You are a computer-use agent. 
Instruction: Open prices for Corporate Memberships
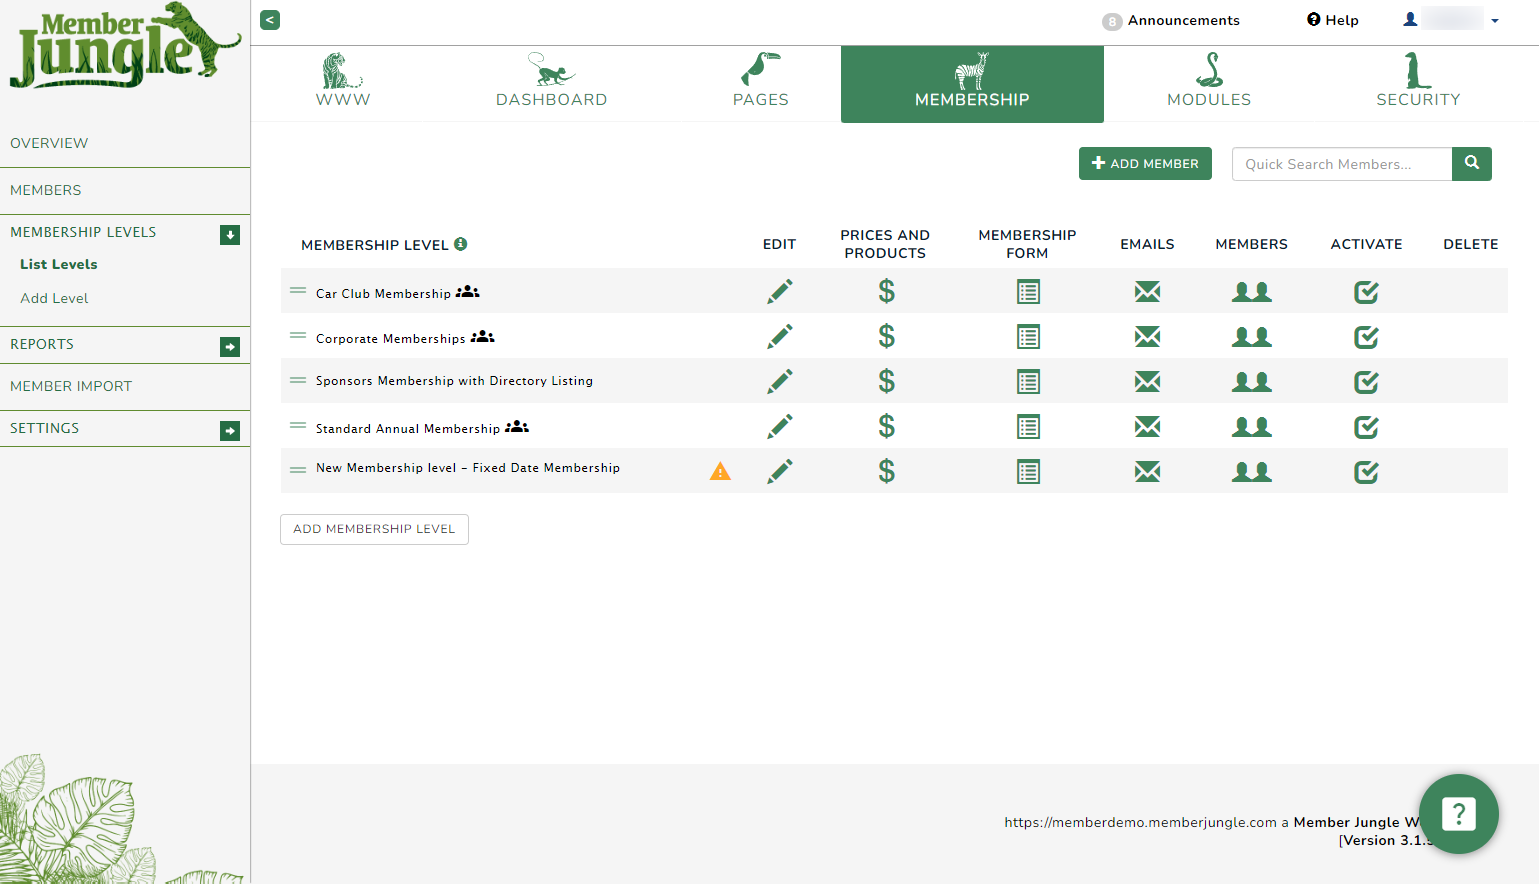(x=886, y=336)
